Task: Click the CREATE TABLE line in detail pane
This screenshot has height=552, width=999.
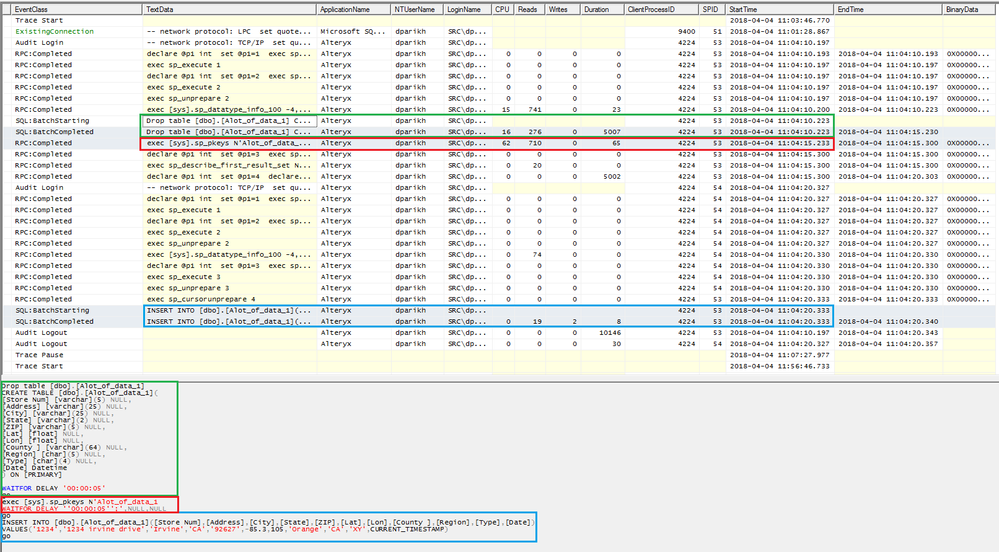Action: (x=80, y=393)
